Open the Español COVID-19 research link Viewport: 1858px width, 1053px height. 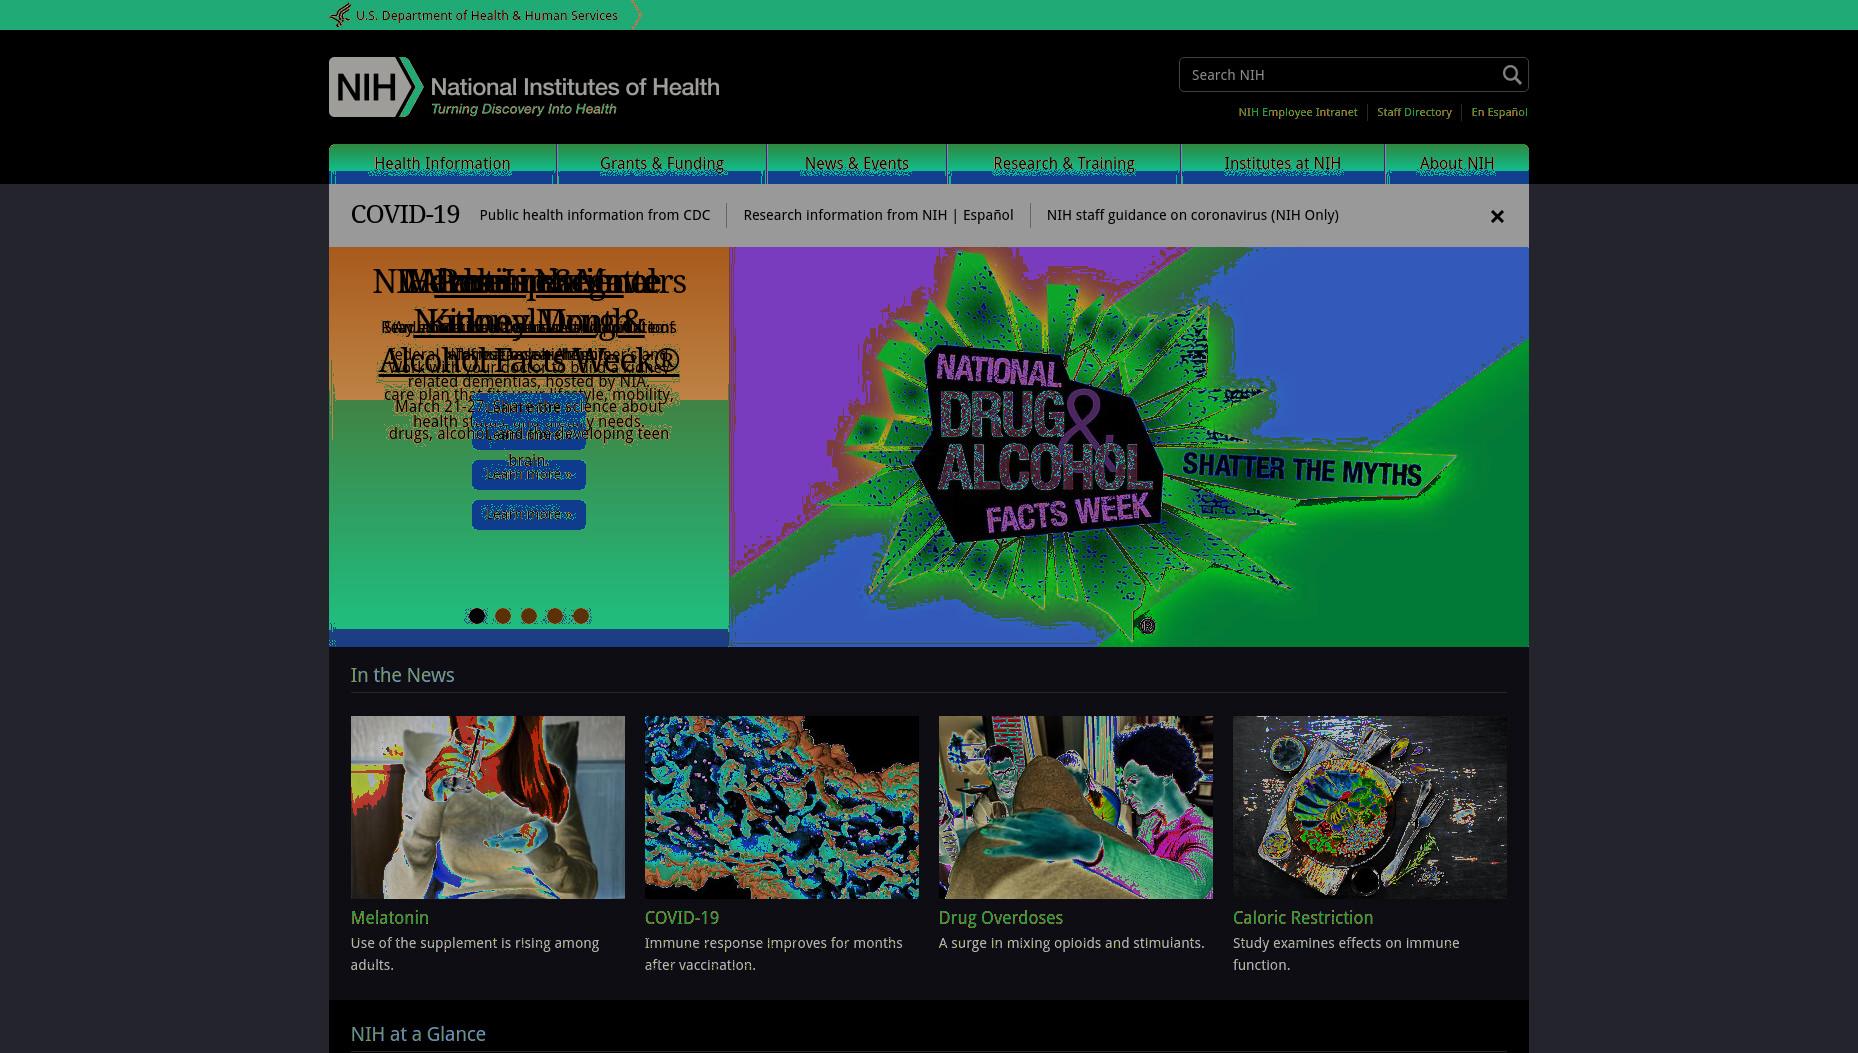988,215
